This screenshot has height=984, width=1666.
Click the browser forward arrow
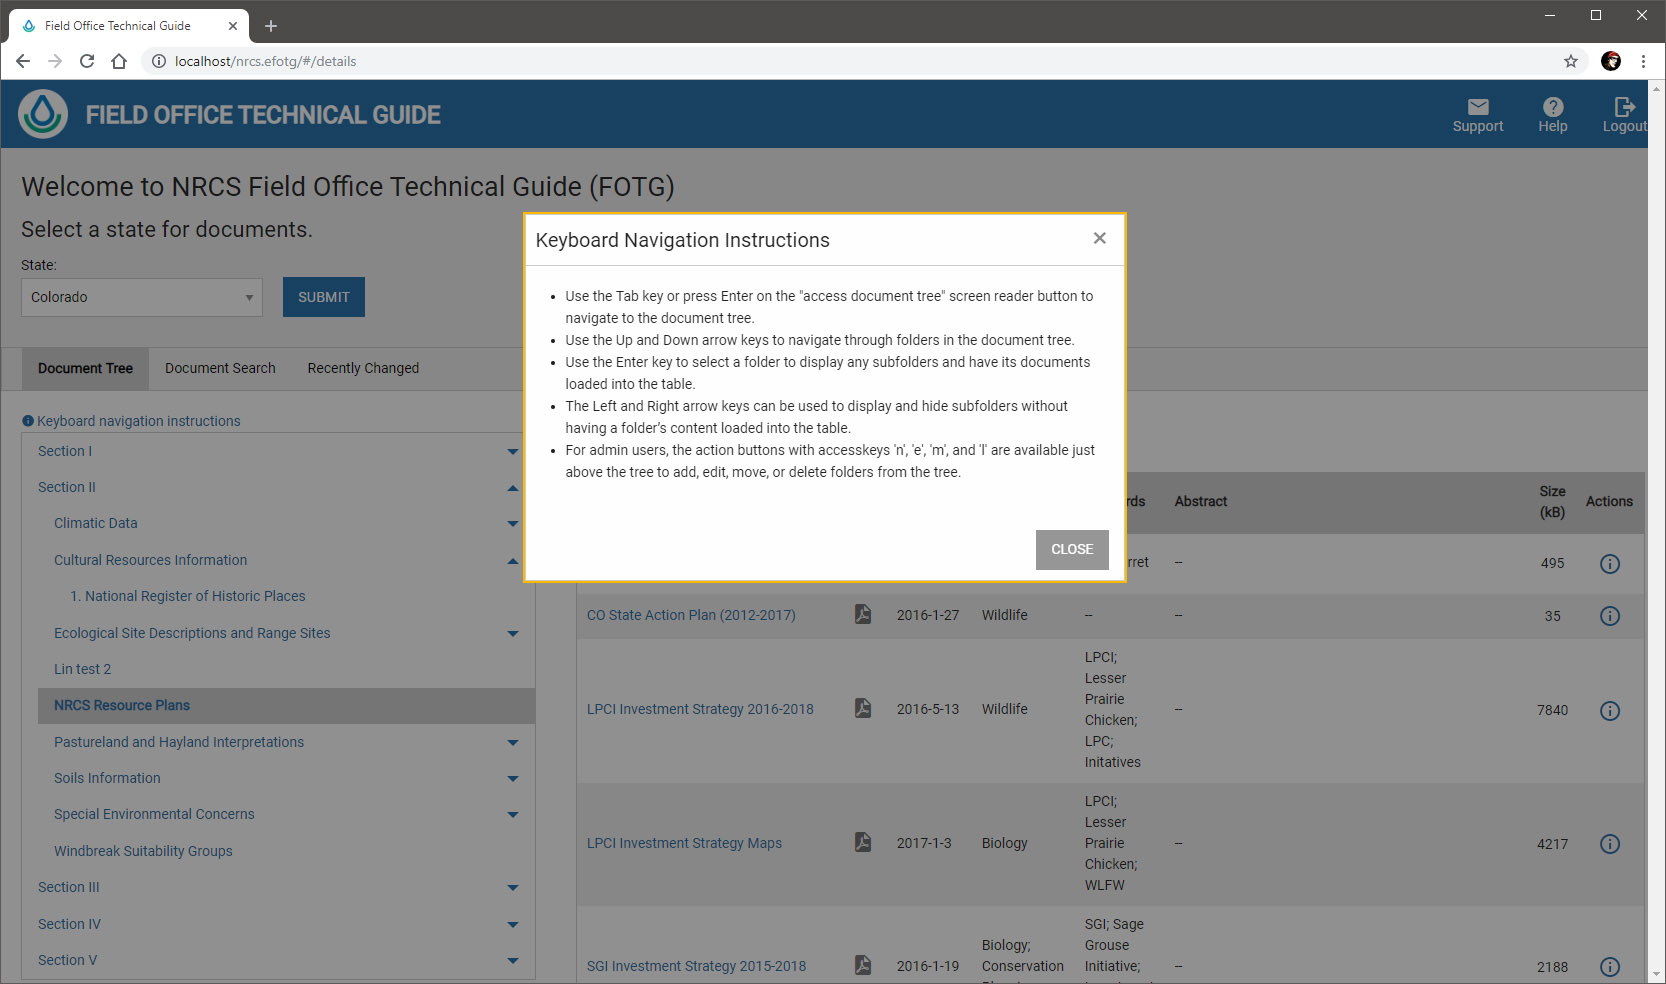55,61
